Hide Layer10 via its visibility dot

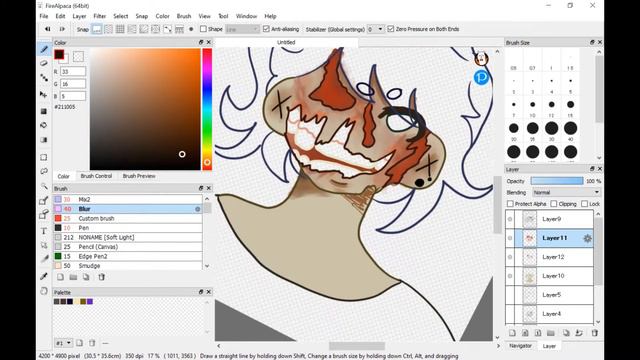click(510, 276)
